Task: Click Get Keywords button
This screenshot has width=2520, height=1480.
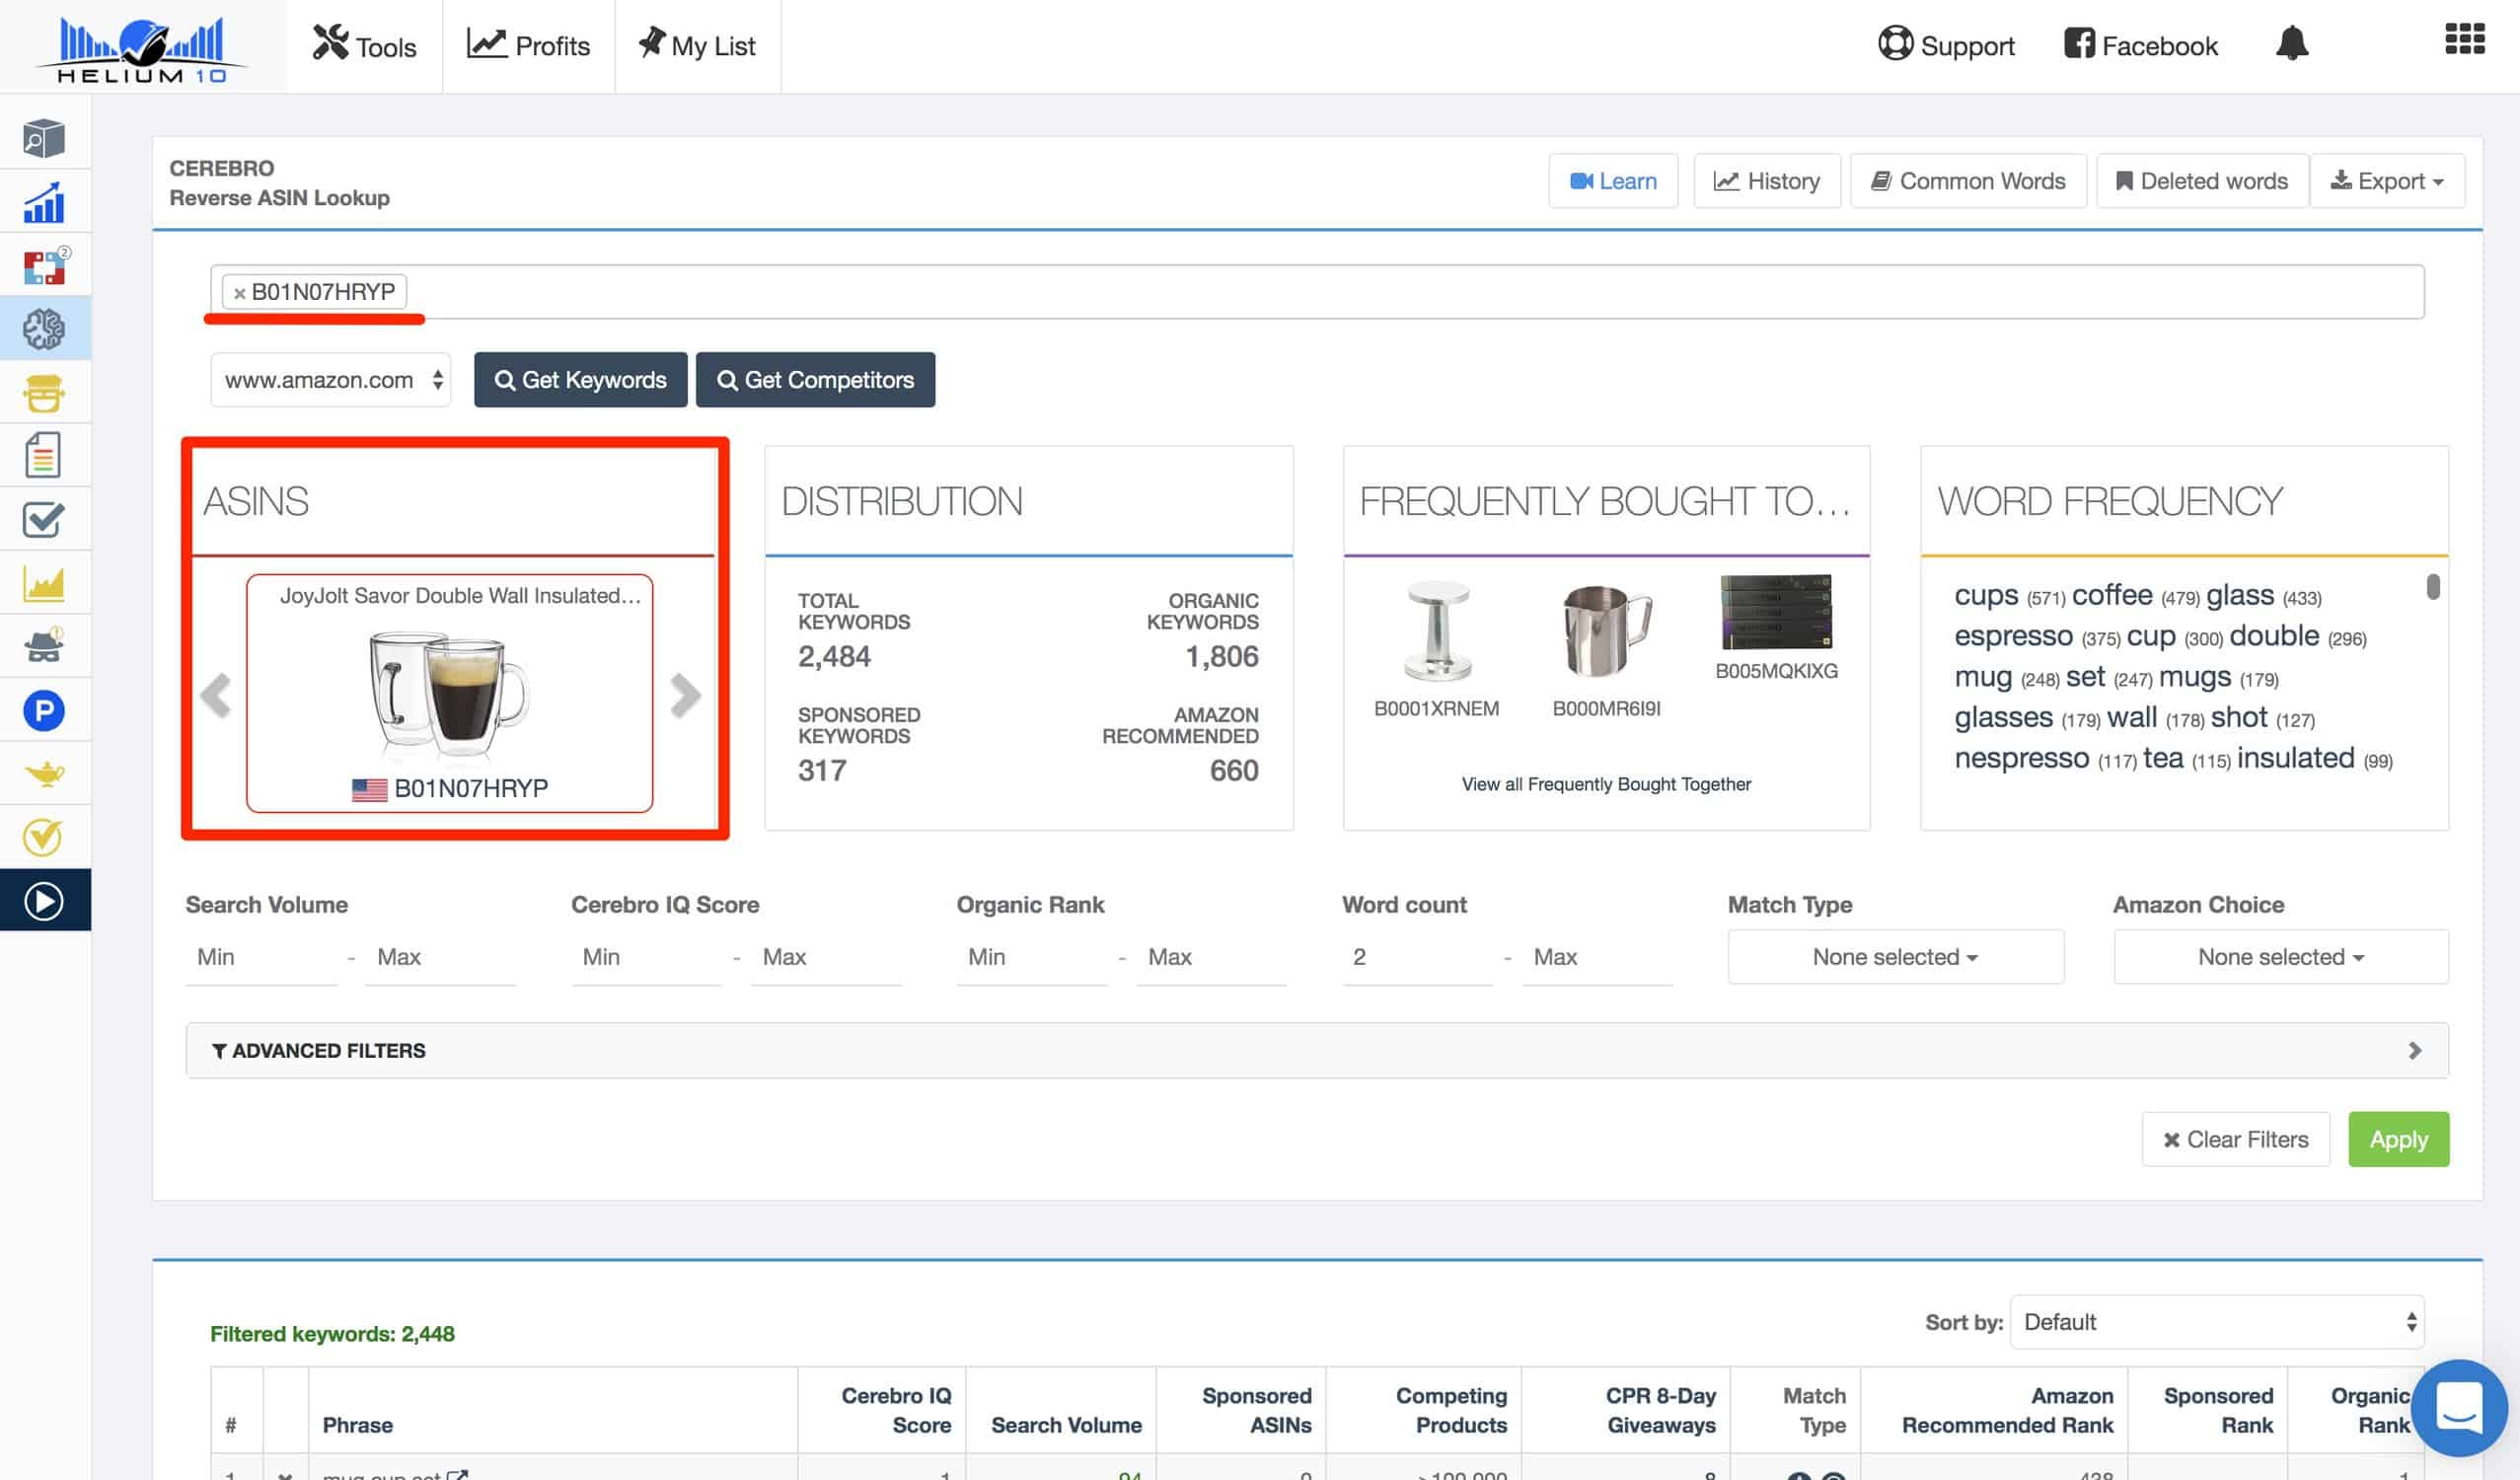Action: [581, 380]
